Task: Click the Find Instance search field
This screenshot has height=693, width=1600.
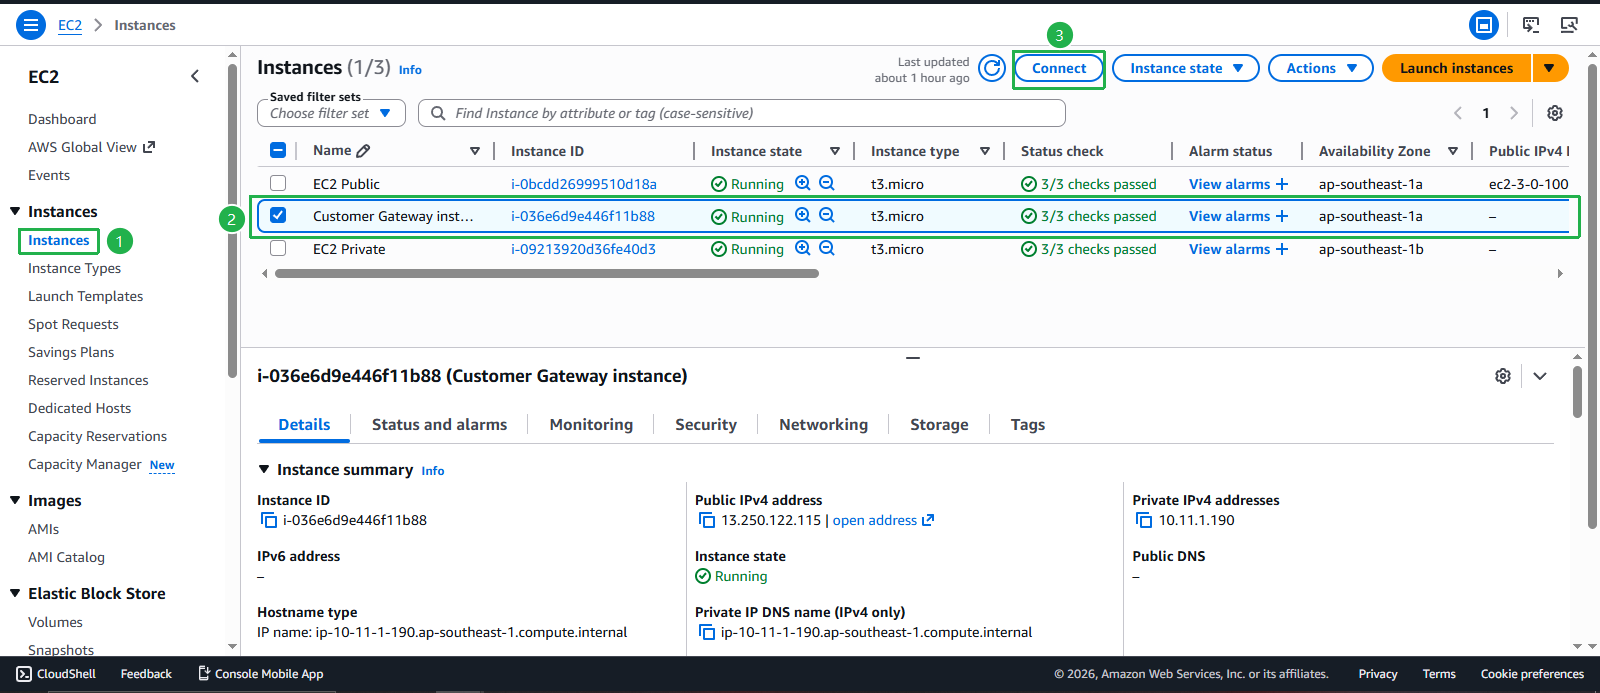Action: point(742,113)
